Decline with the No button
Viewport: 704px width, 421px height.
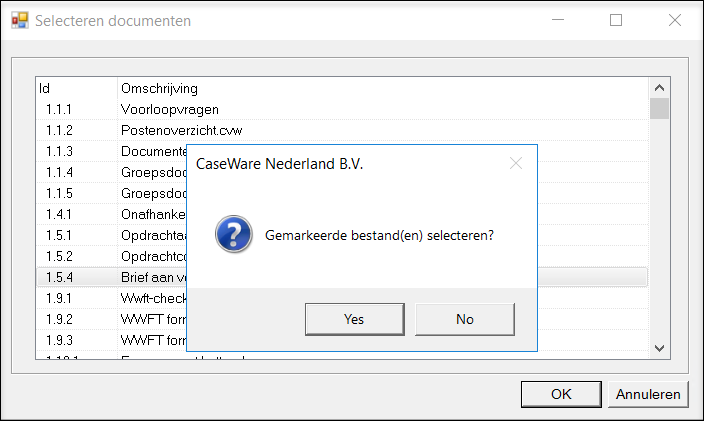pos(465,319)
